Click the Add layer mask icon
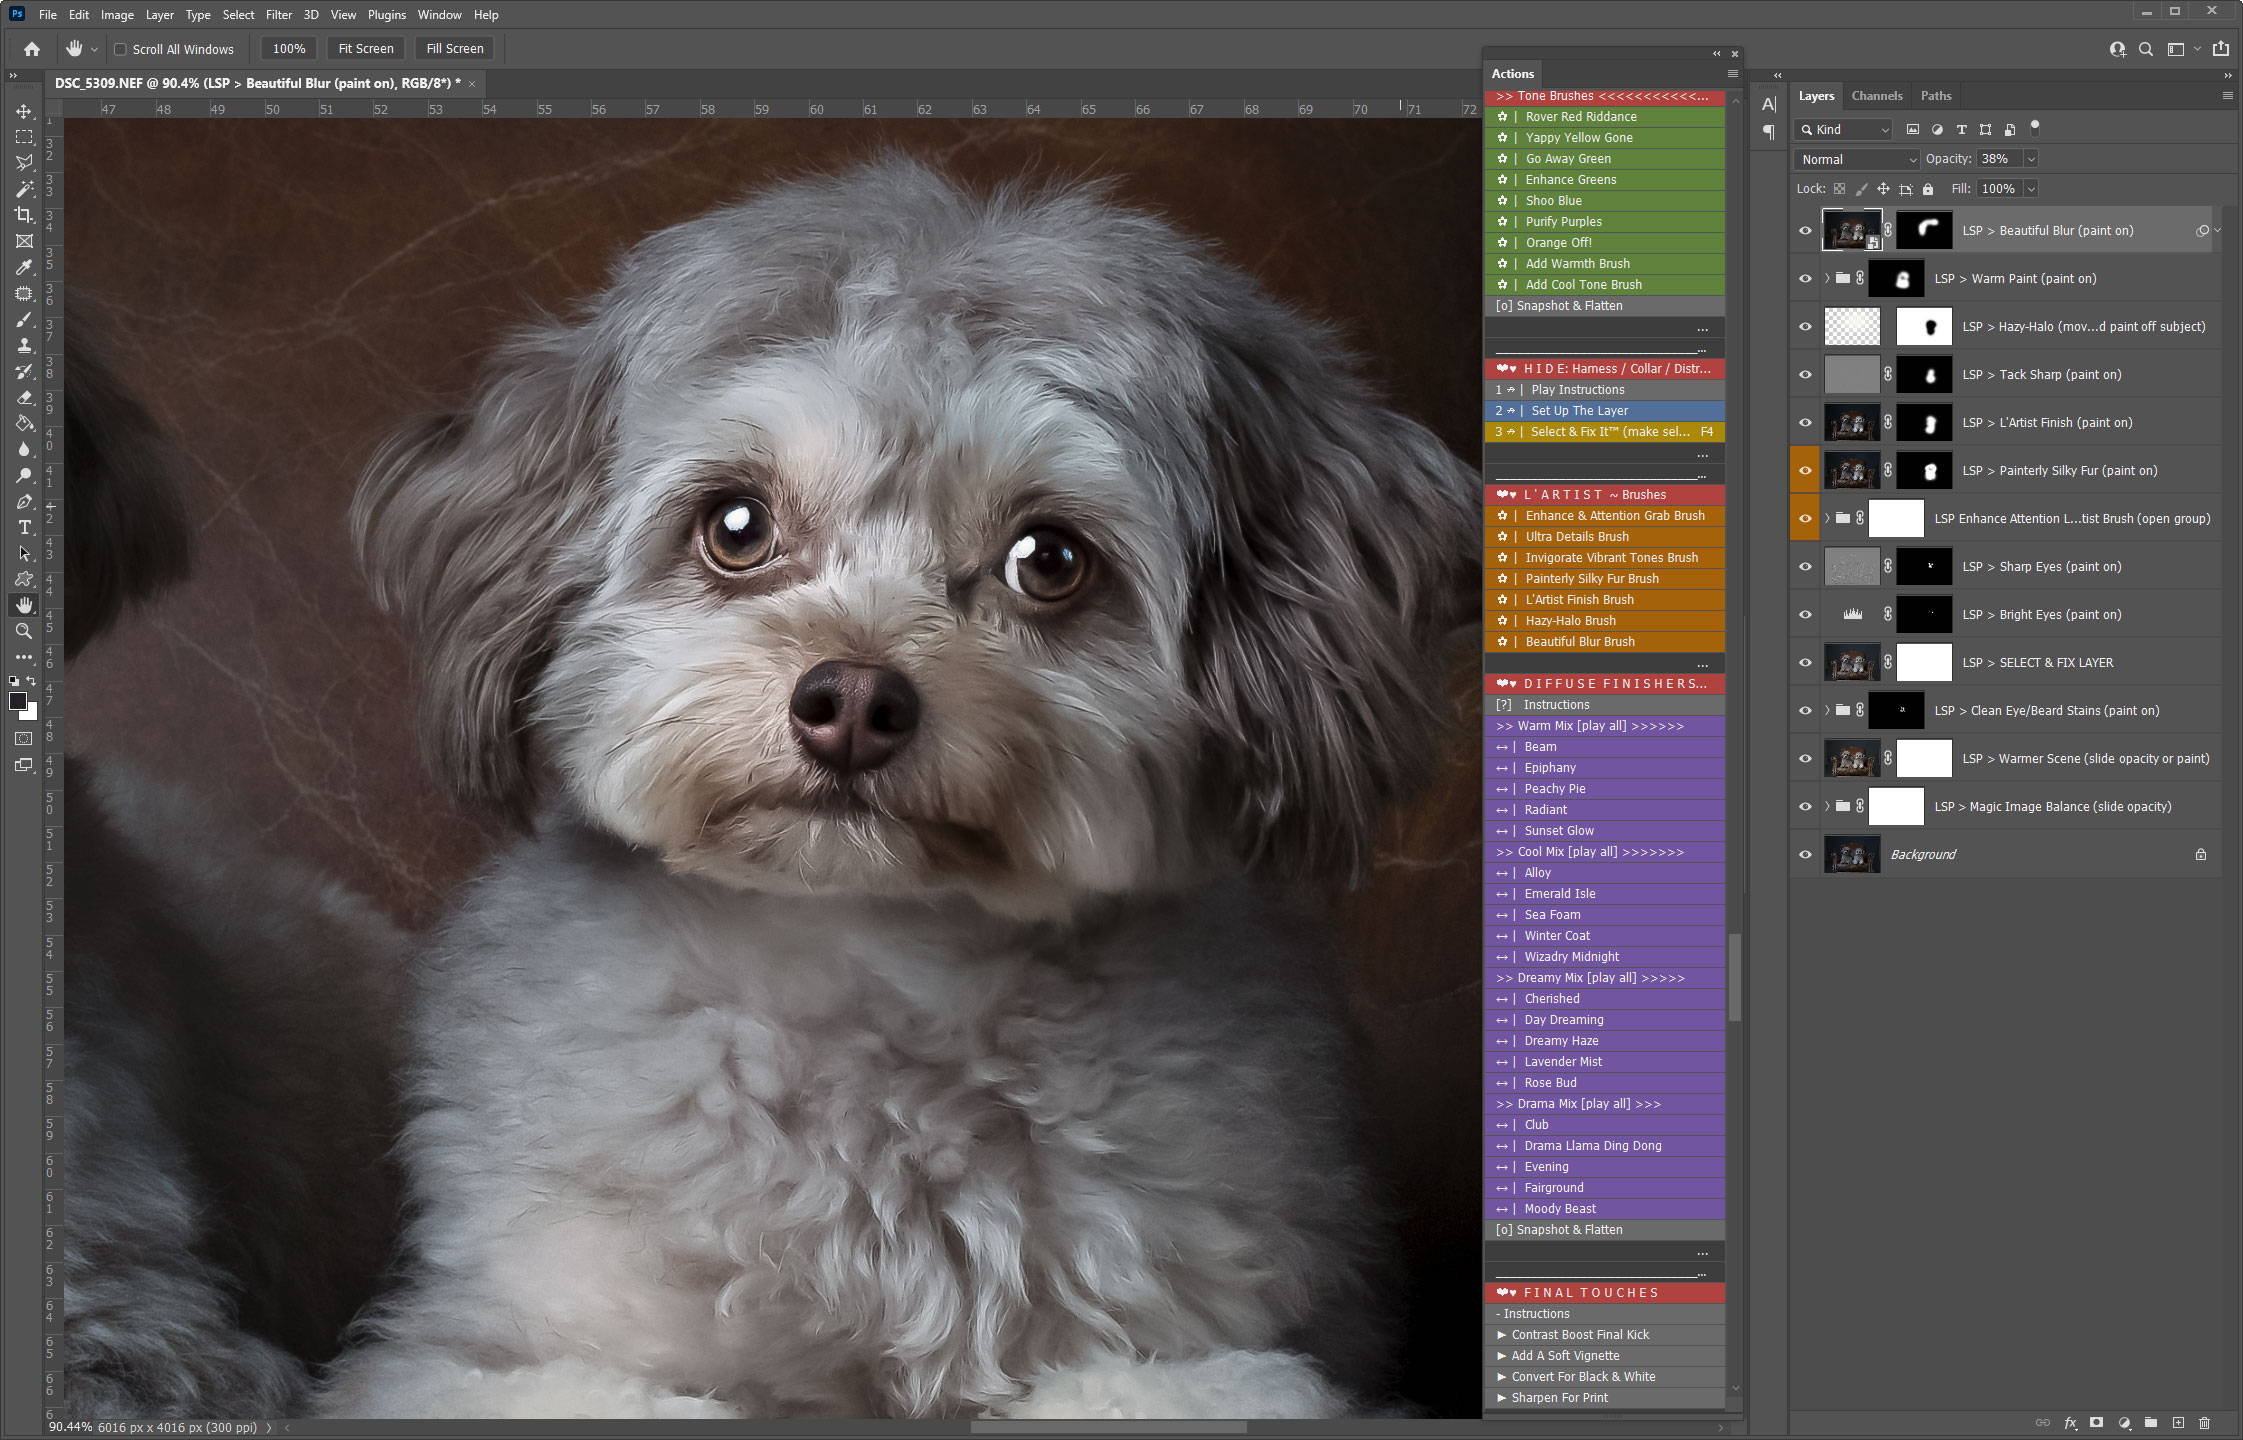 tap(2097, 1422)
